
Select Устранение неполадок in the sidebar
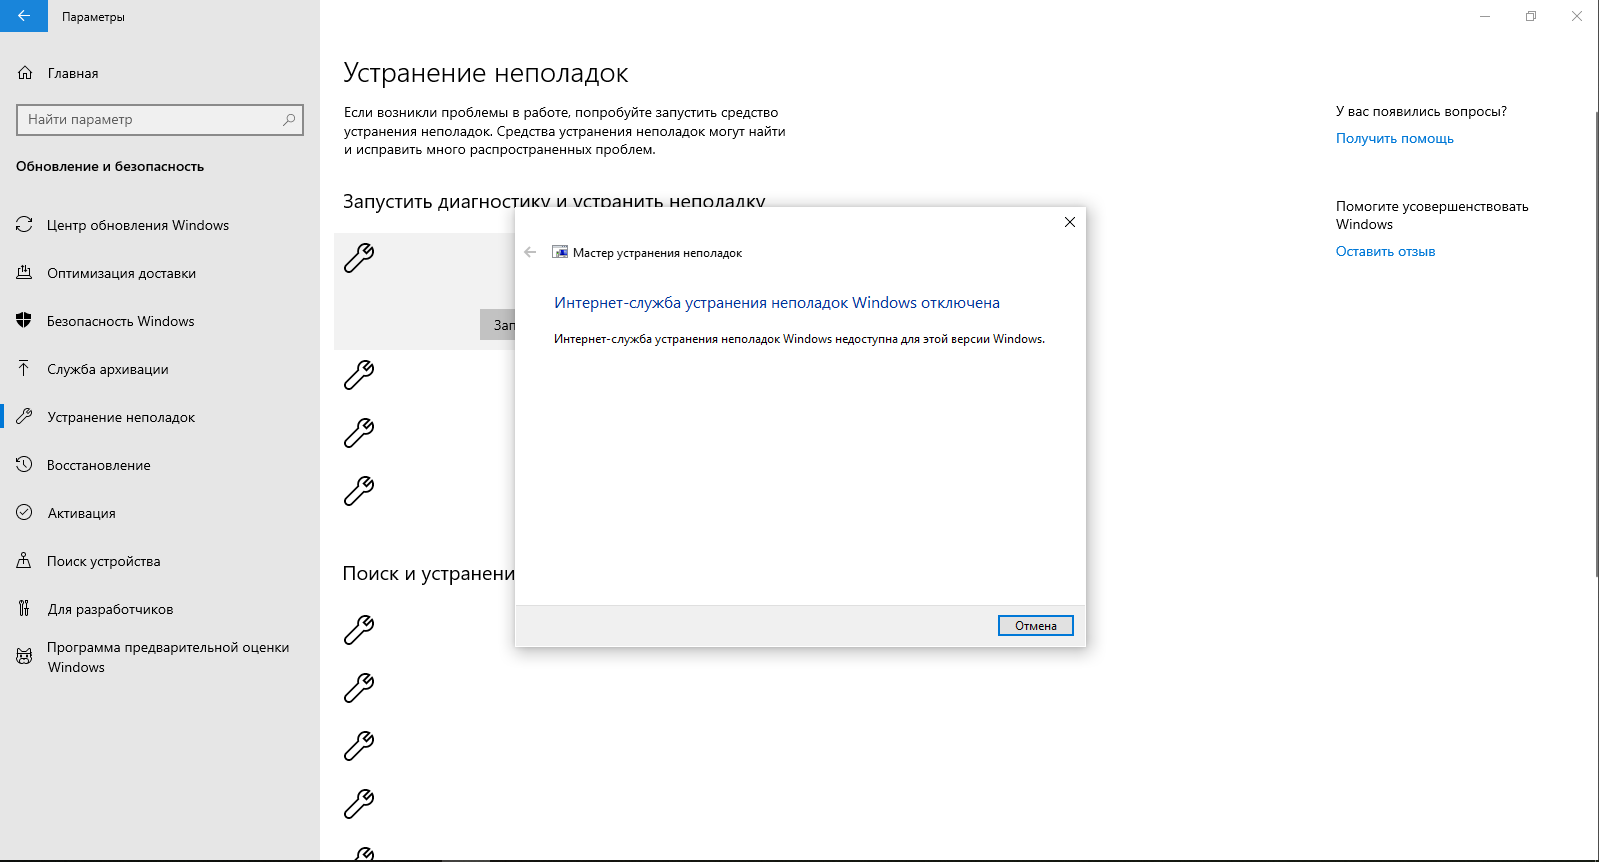pyautogui.click(x=160, y=417)
